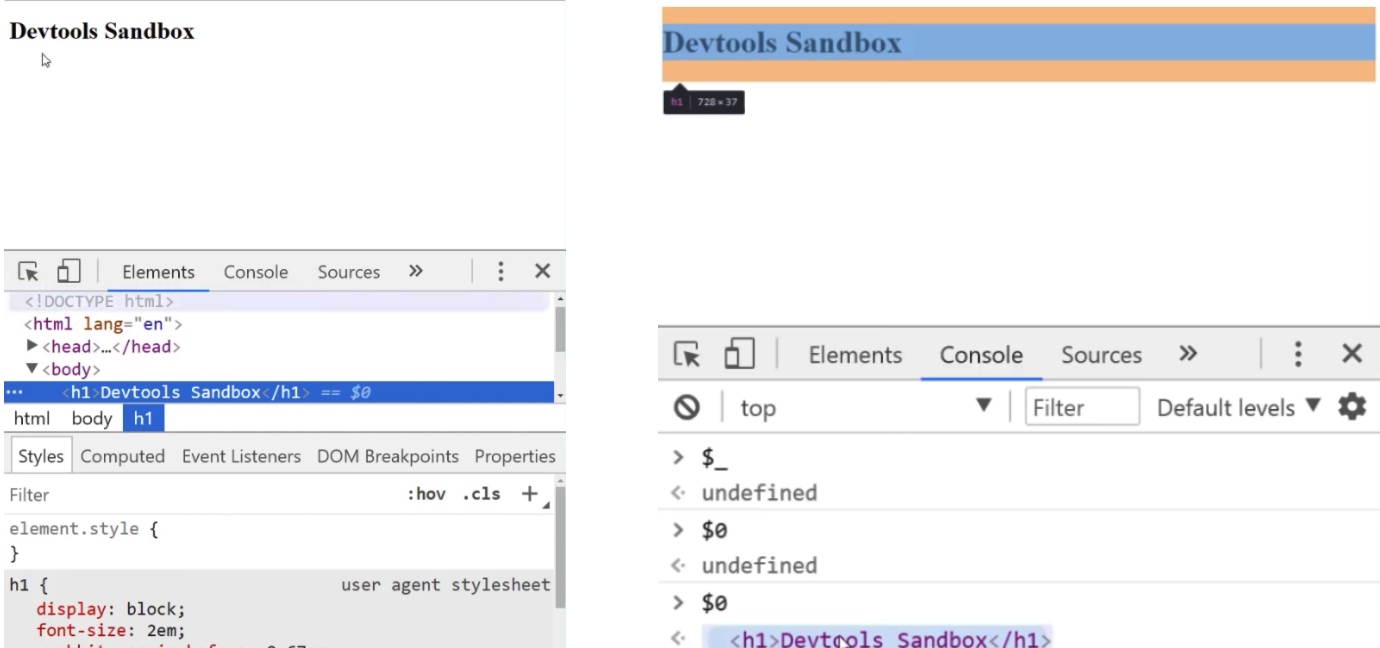Screen dimensions: 1380x648
Task: Toggle the :hov element state panel
Action: pyautogui.click(x=426, y=494)
